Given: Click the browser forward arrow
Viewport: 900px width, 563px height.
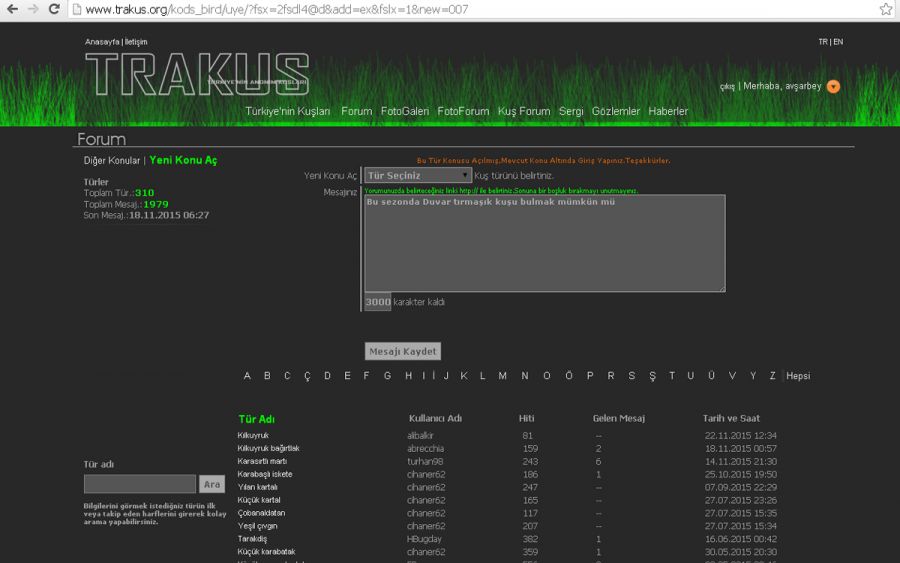Looking at the screenshot, I should click(33, 9).
